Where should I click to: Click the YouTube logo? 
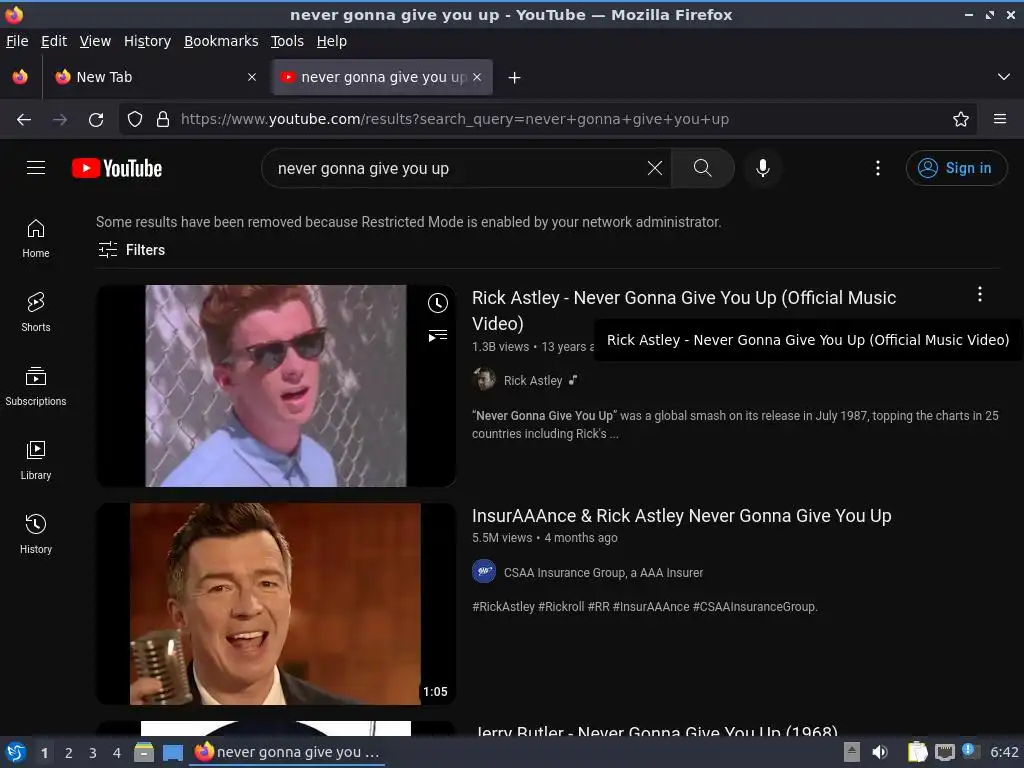pos(117,168)
